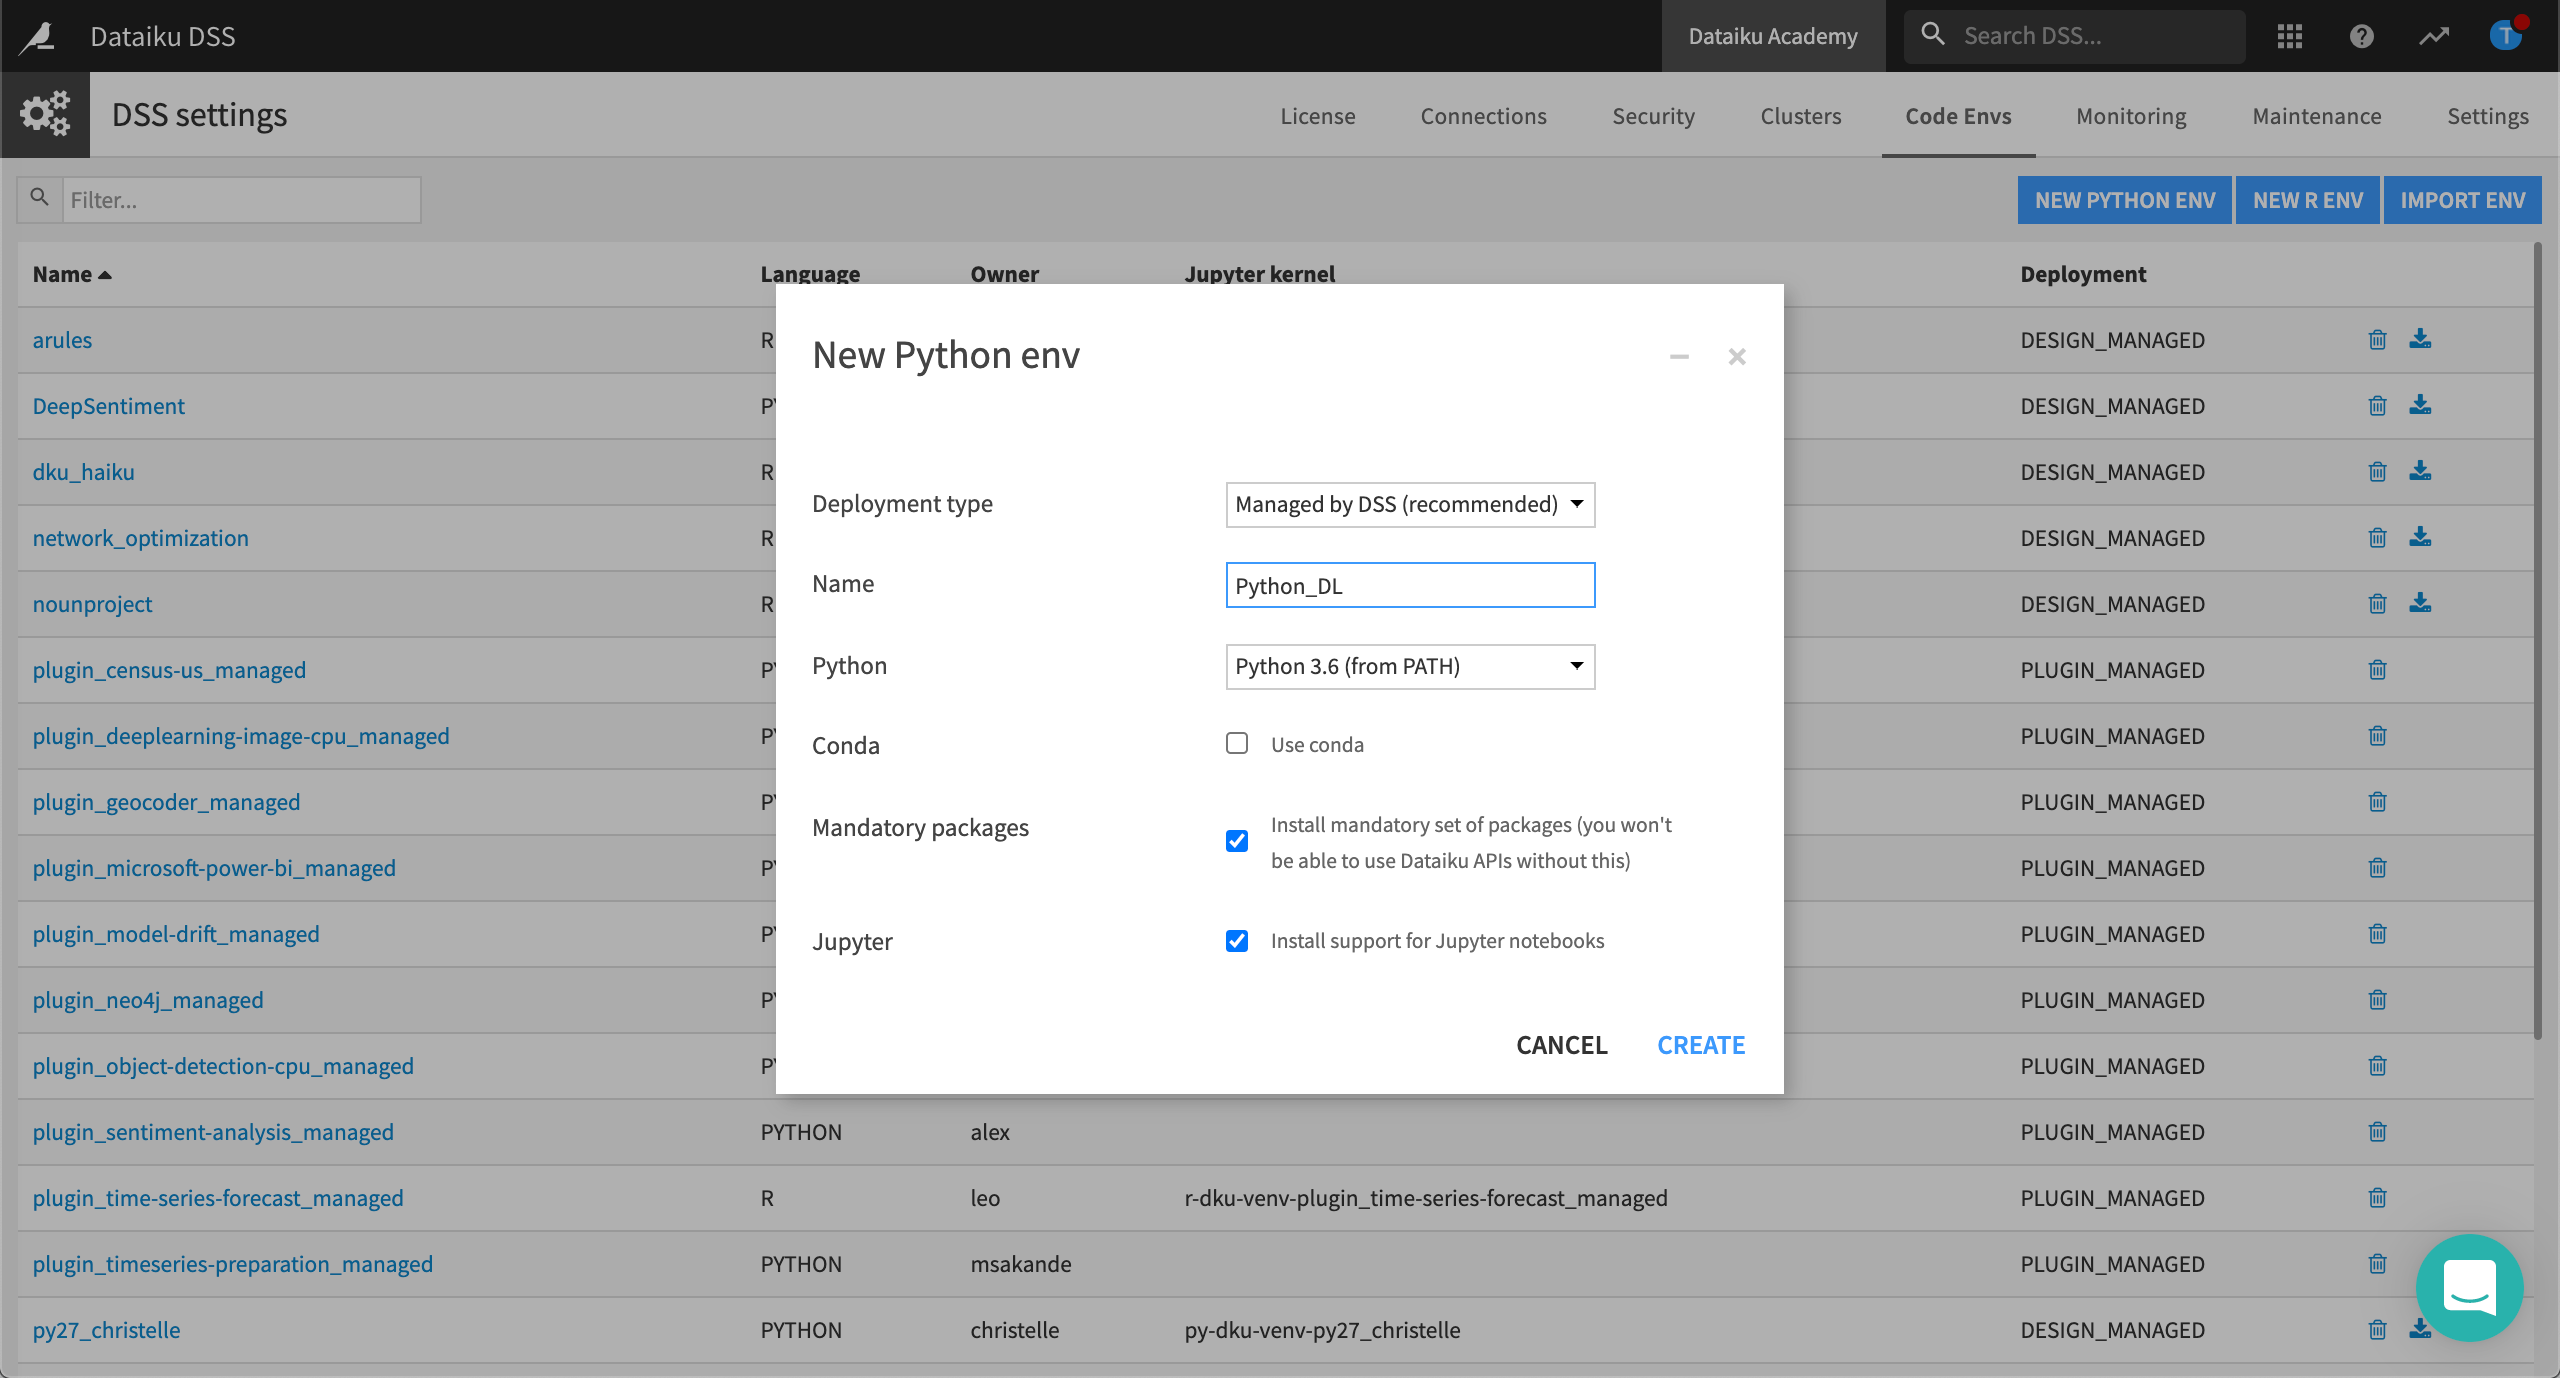
Task: Click the search magnifier in top bar
Action: click(1933, 35)
